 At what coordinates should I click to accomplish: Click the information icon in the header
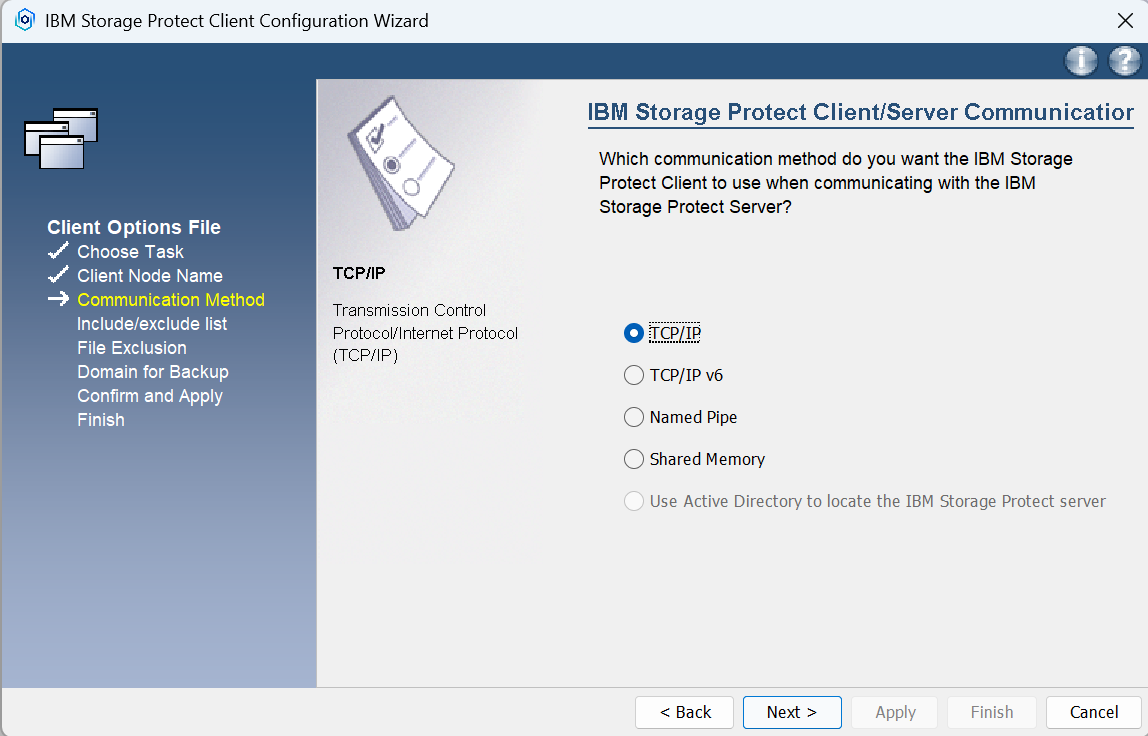point(1081,62)
